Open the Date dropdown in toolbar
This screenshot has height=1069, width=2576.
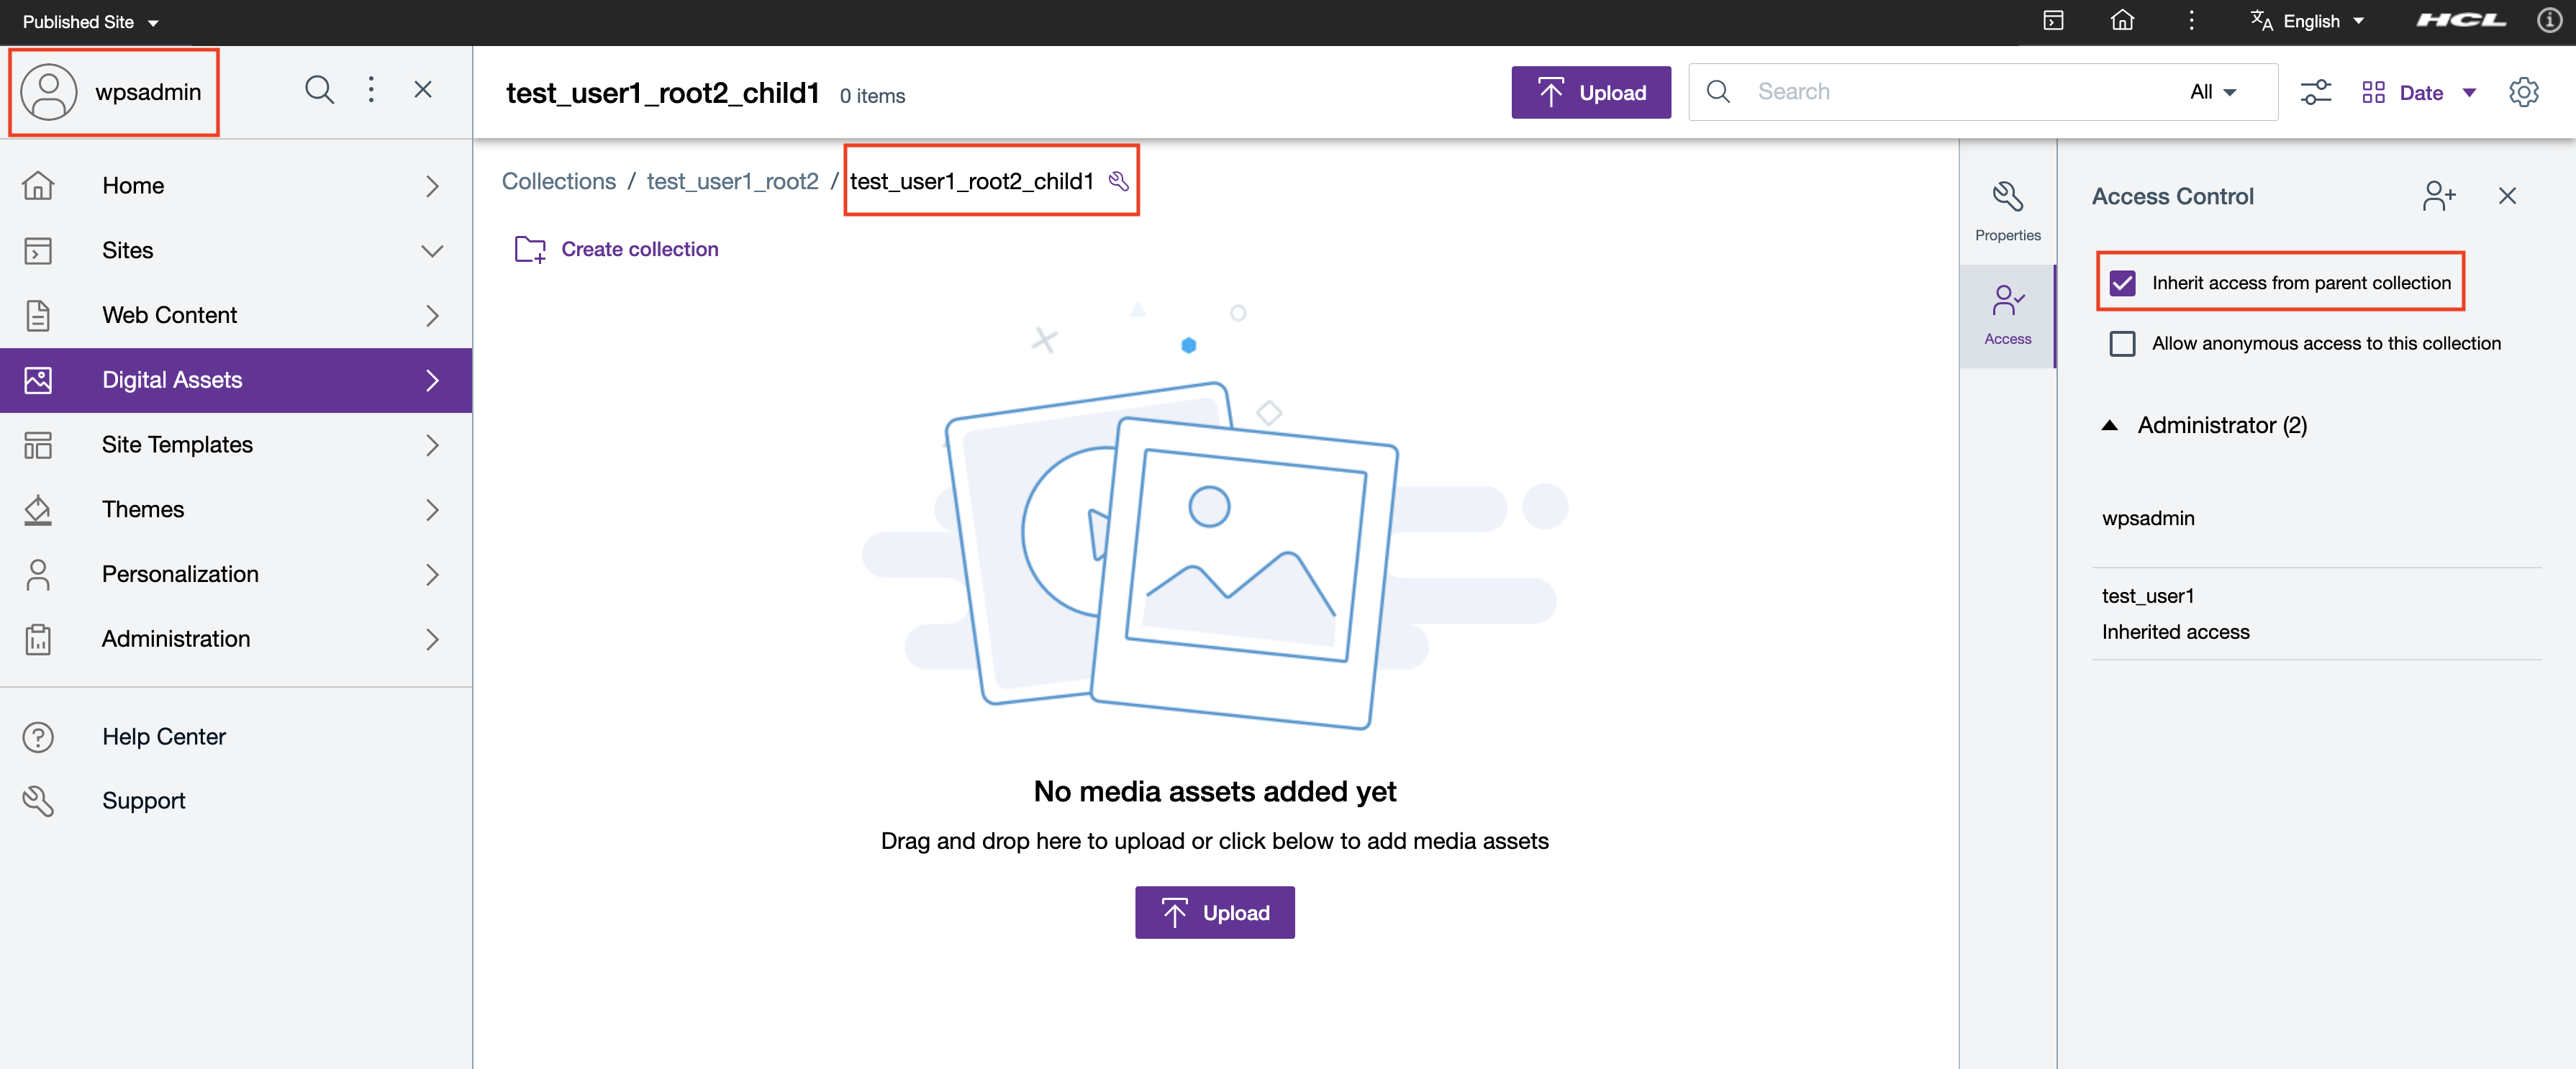click(2439, 92)
